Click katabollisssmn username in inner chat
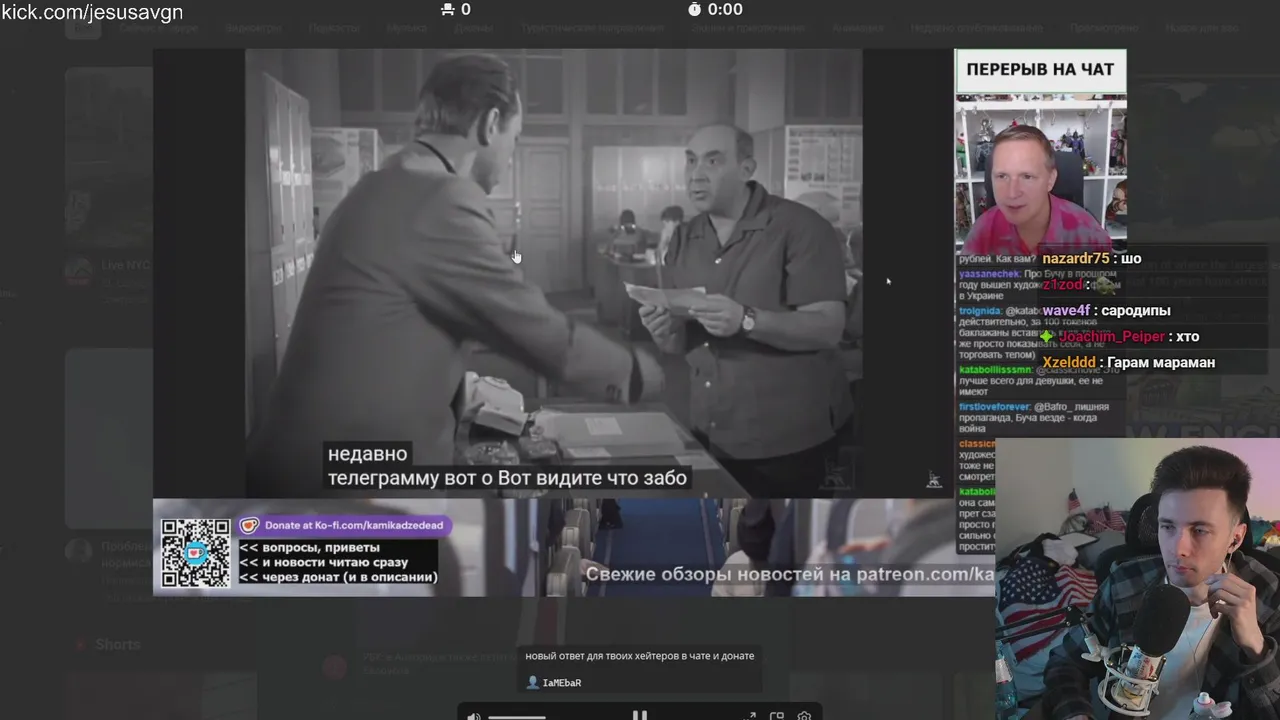The height and width of the screenshot is (720, 1280). (x=996, y=370)
